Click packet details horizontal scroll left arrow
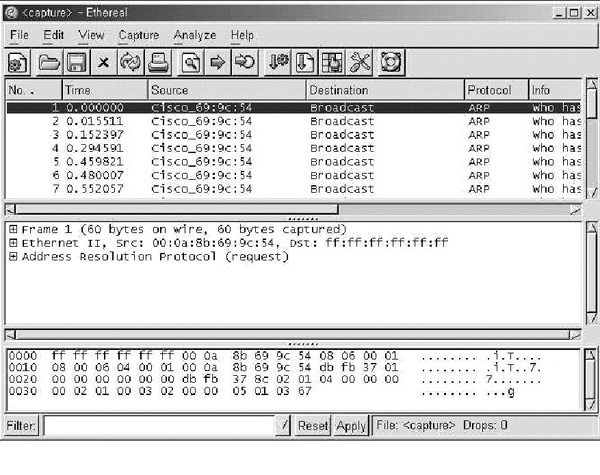The height and width of the screenshot is (475, 600). 10,335
